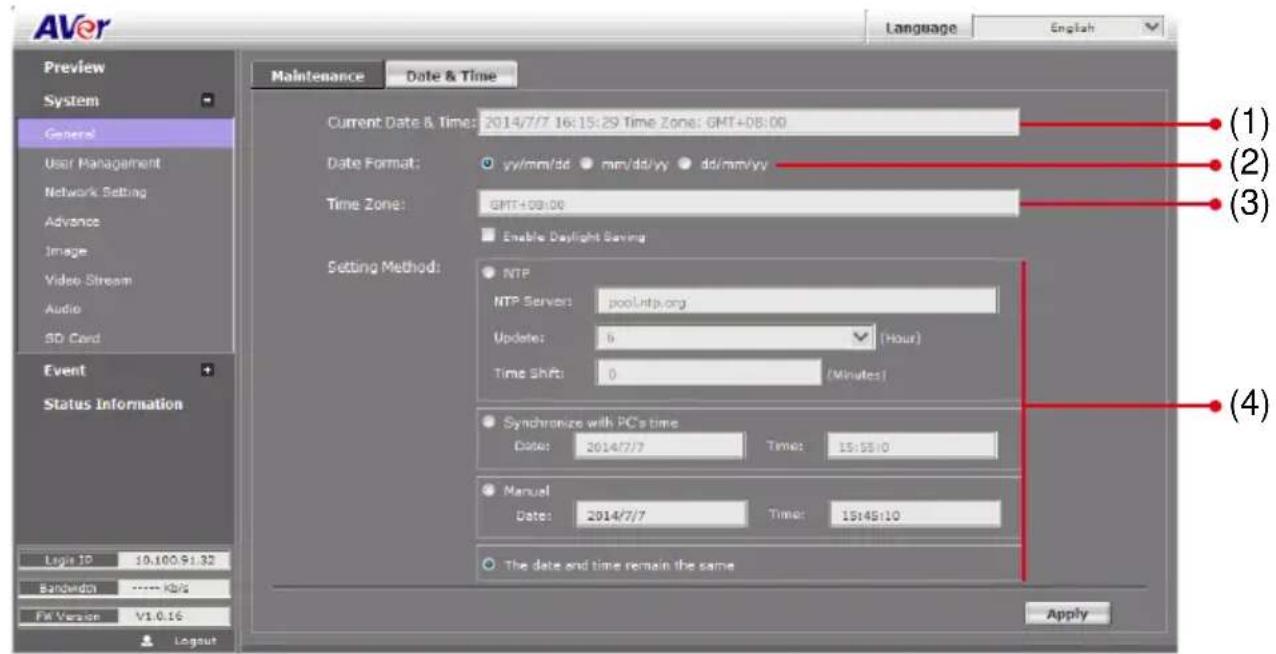The height and width of the screenshot is (654, 1276).
Task: Click the Current Date & Time field
Action: (x=748, y=123)
